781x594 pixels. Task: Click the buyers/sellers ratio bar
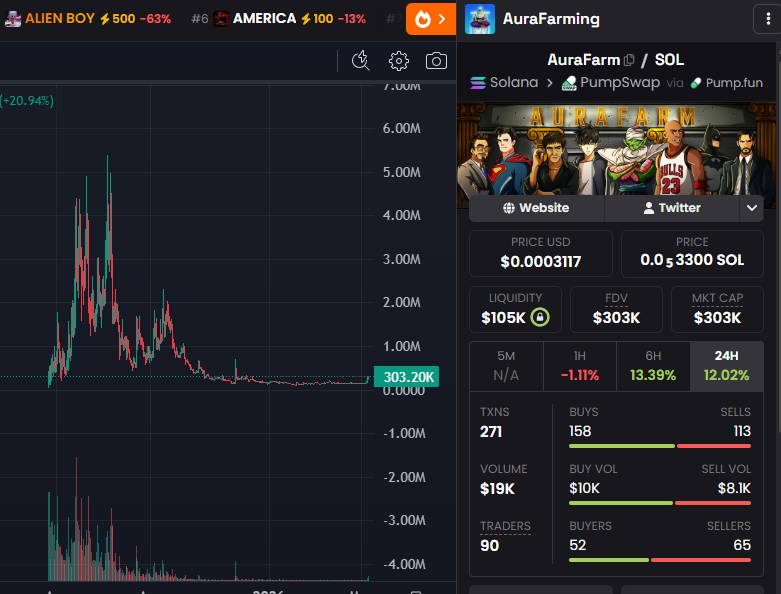coord(659,560)
